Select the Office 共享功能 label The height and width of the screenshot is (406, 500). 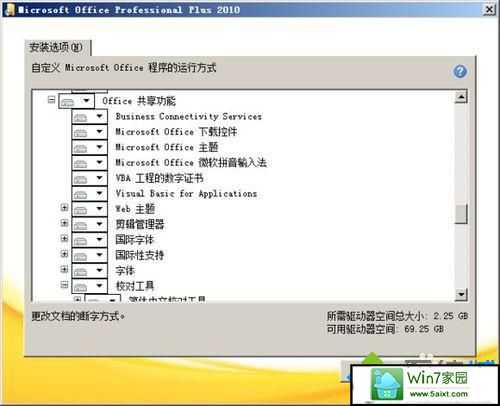(139, 101)
